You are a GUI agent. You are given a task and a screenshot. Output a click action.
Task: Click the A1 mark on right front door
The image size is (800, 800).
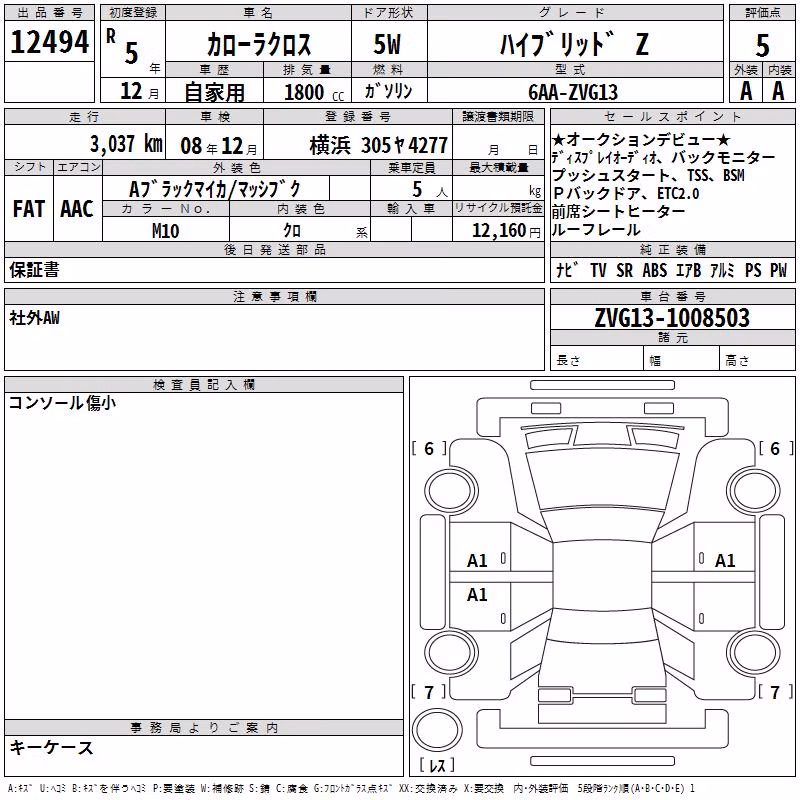tap(725, 561)
